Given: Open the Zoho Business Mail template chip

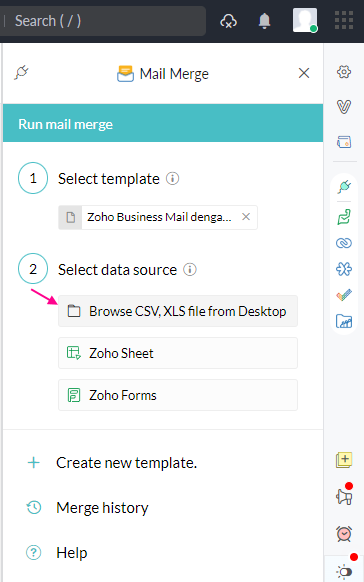Looking at the screenshot, I should click(x=158, y=217).
